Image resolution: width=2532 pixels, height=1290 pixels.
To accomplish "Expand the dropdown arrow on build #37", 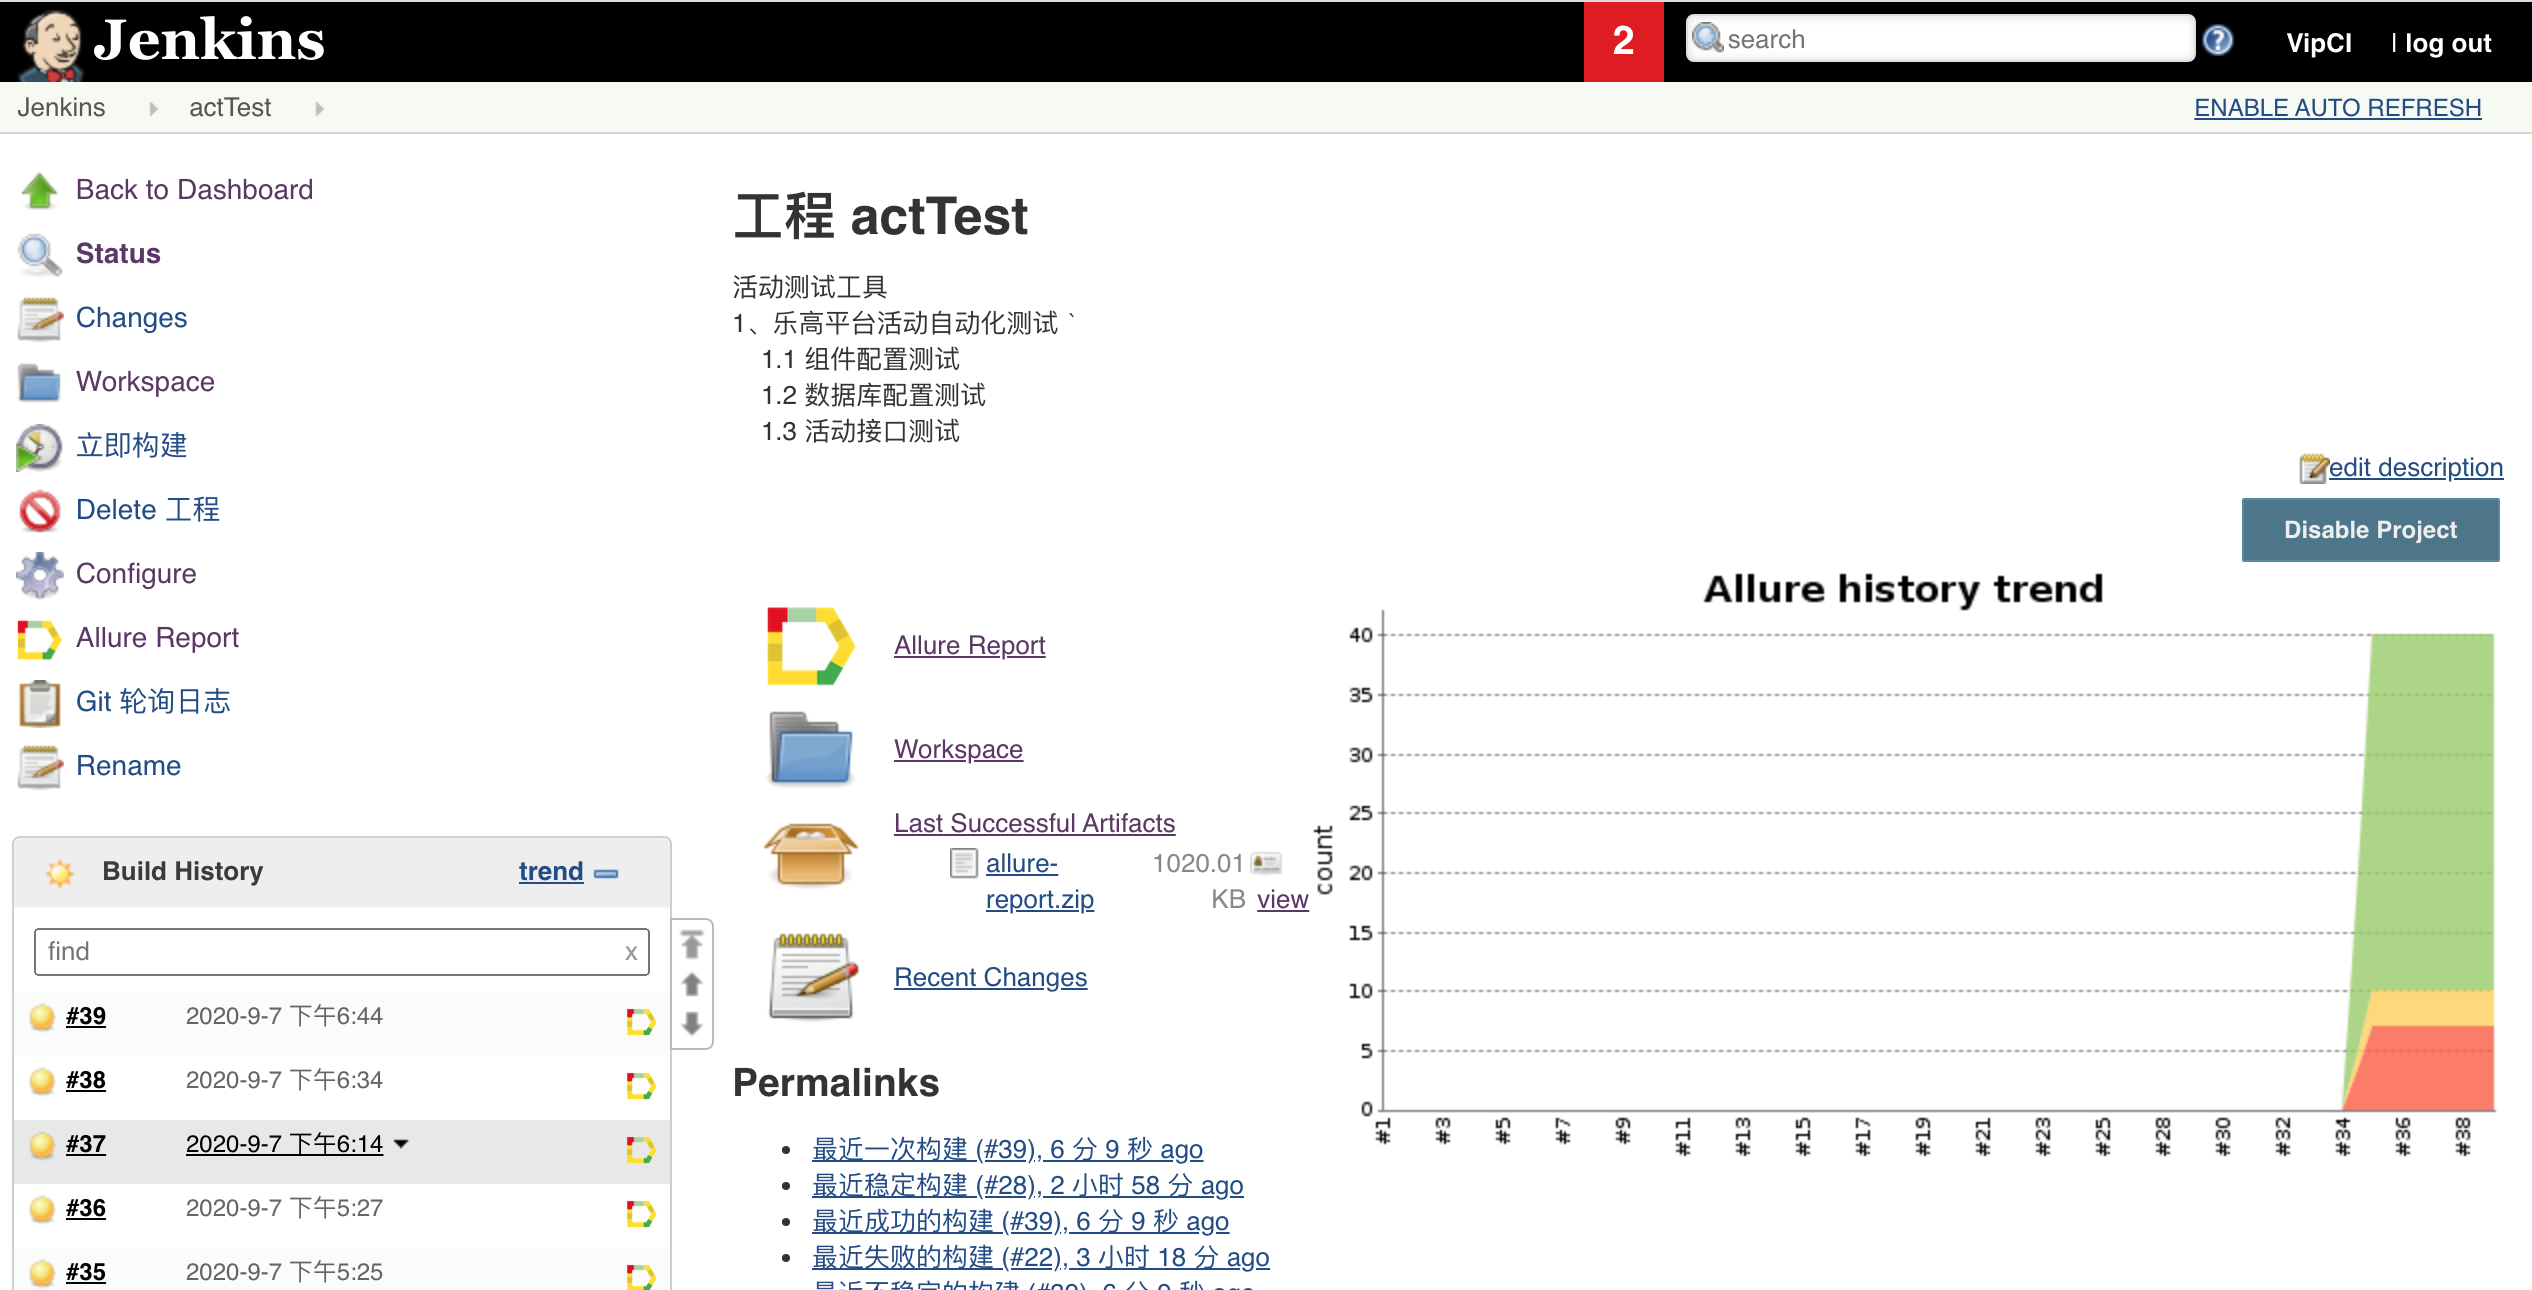I will click(401, 1144).
